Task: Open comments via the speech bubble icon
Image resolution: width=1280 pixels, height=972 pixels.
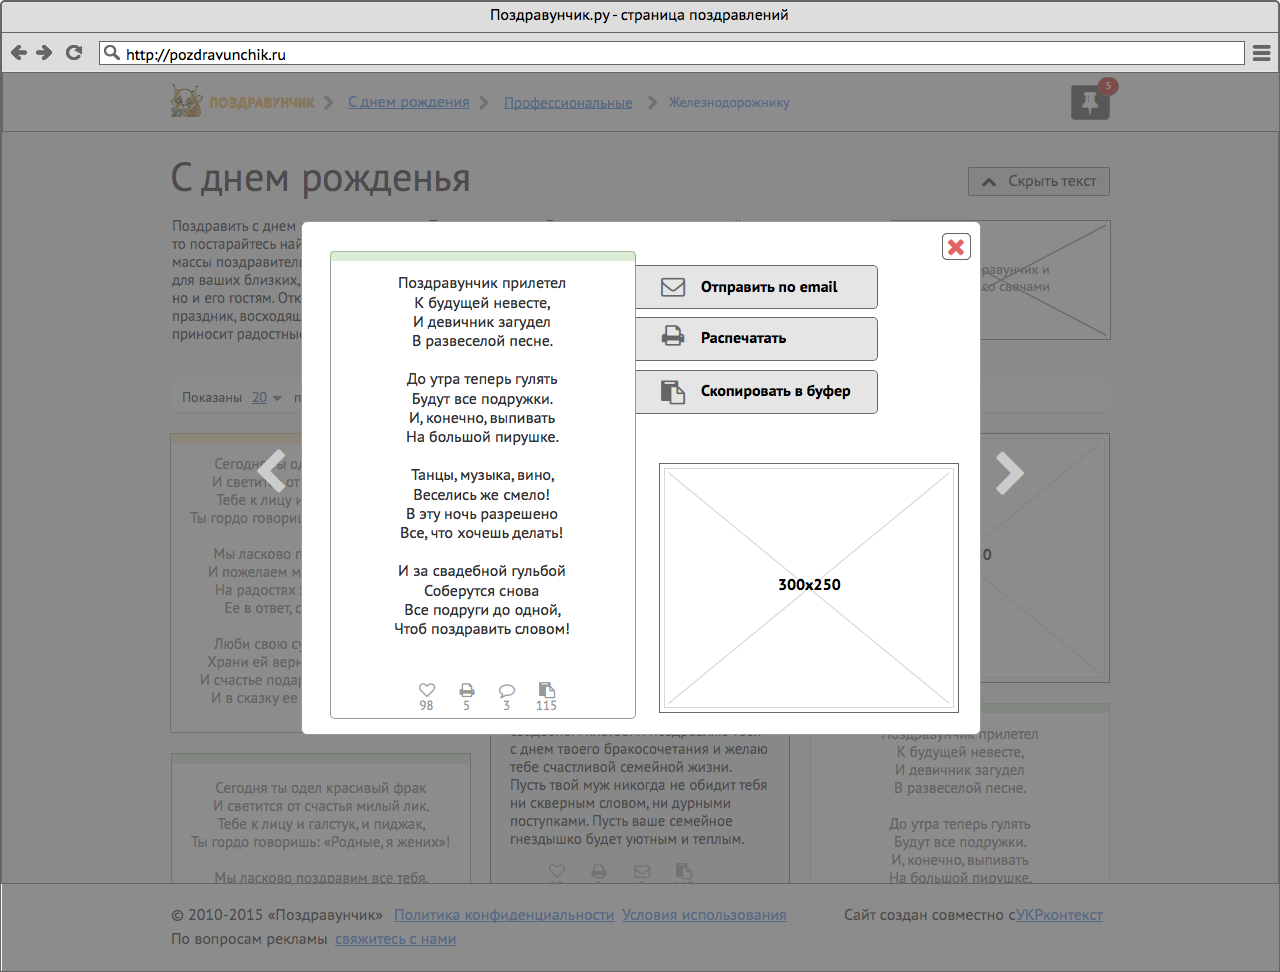Action: [x=507, y=690]
